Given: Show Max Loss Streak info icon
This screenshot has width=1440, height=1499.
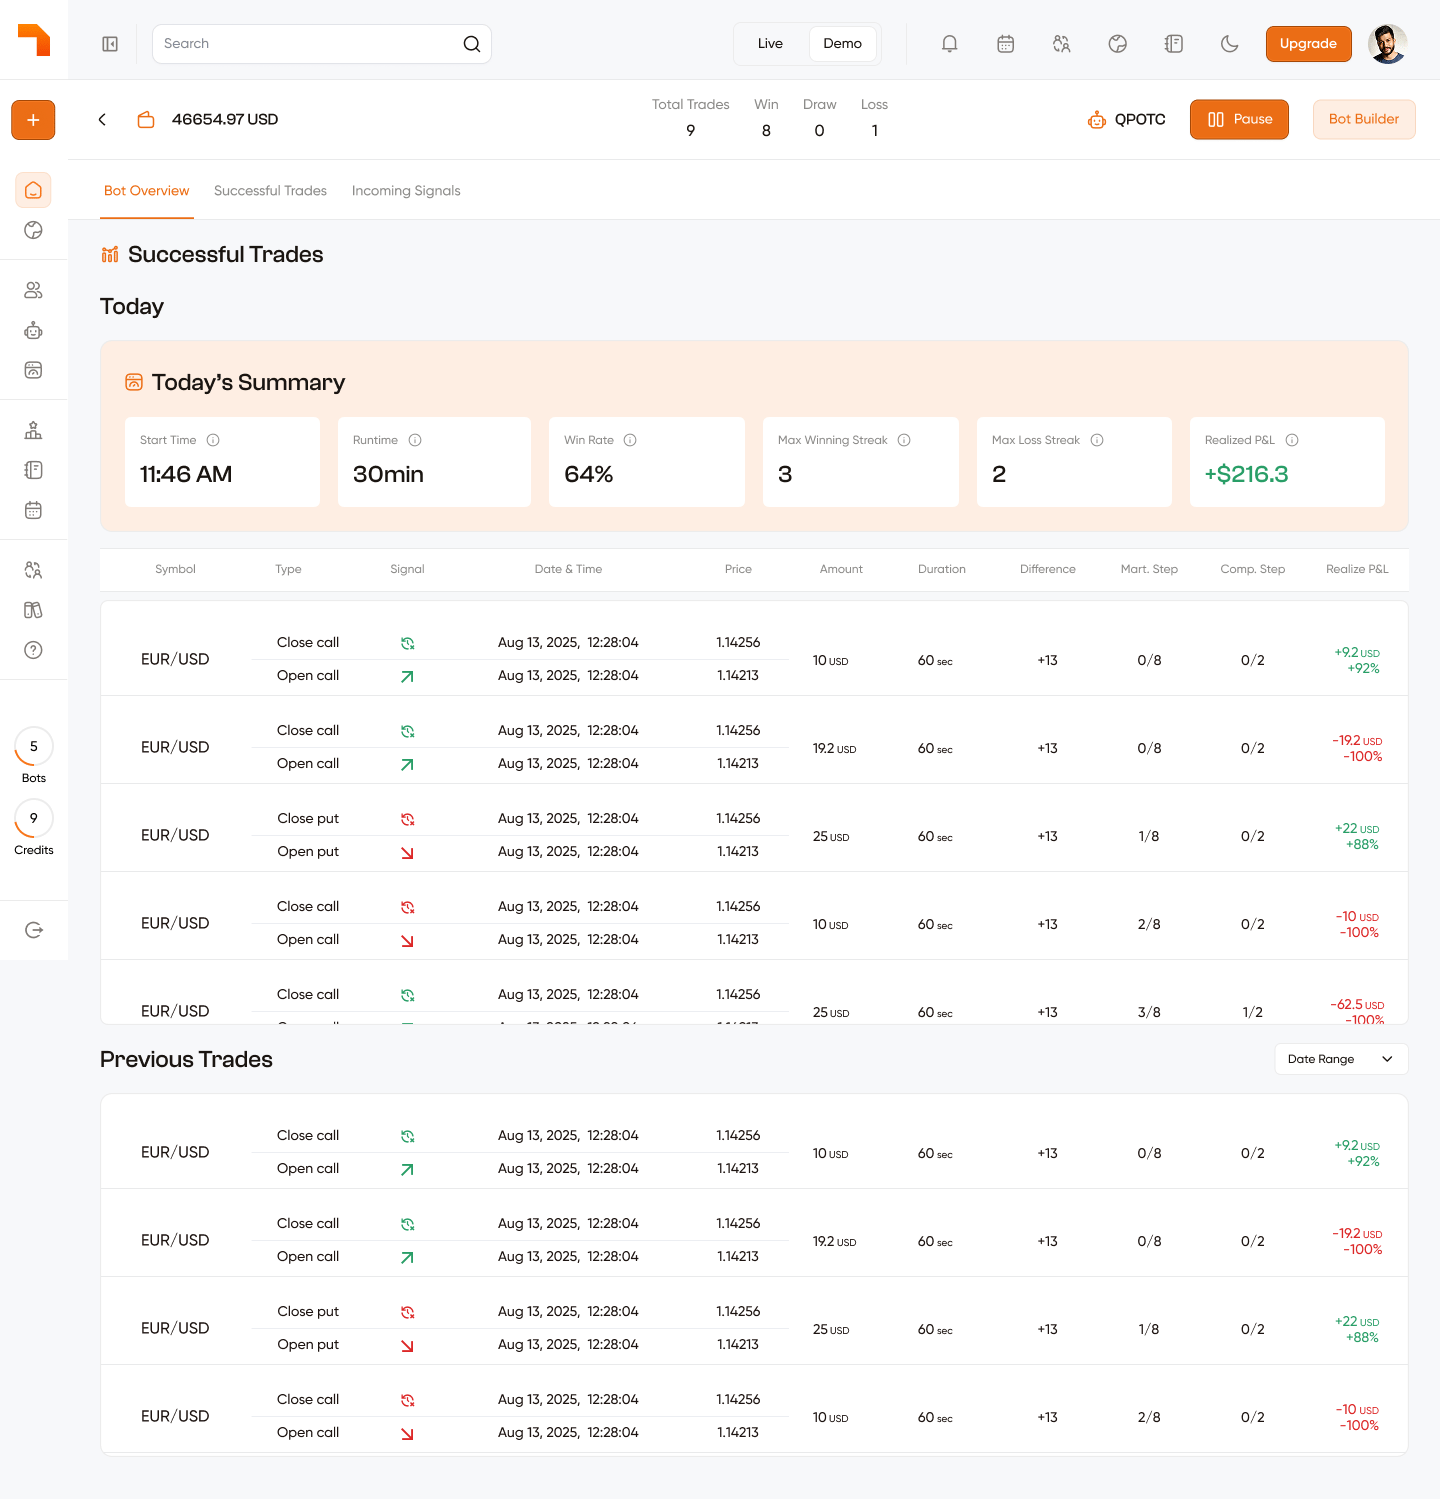Looking at the screenshot, I should click(x=1097, y=440).
